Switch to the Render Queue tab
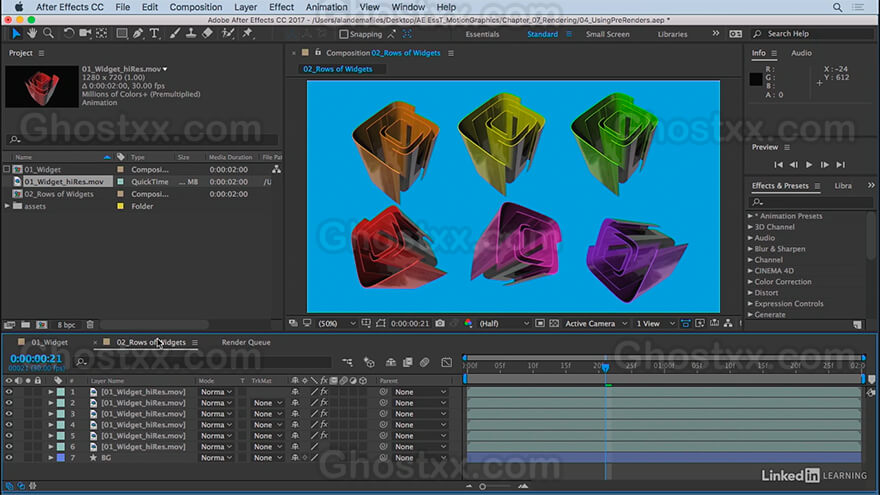The height and width of the screenshot is (495, 880). (246, 342)
